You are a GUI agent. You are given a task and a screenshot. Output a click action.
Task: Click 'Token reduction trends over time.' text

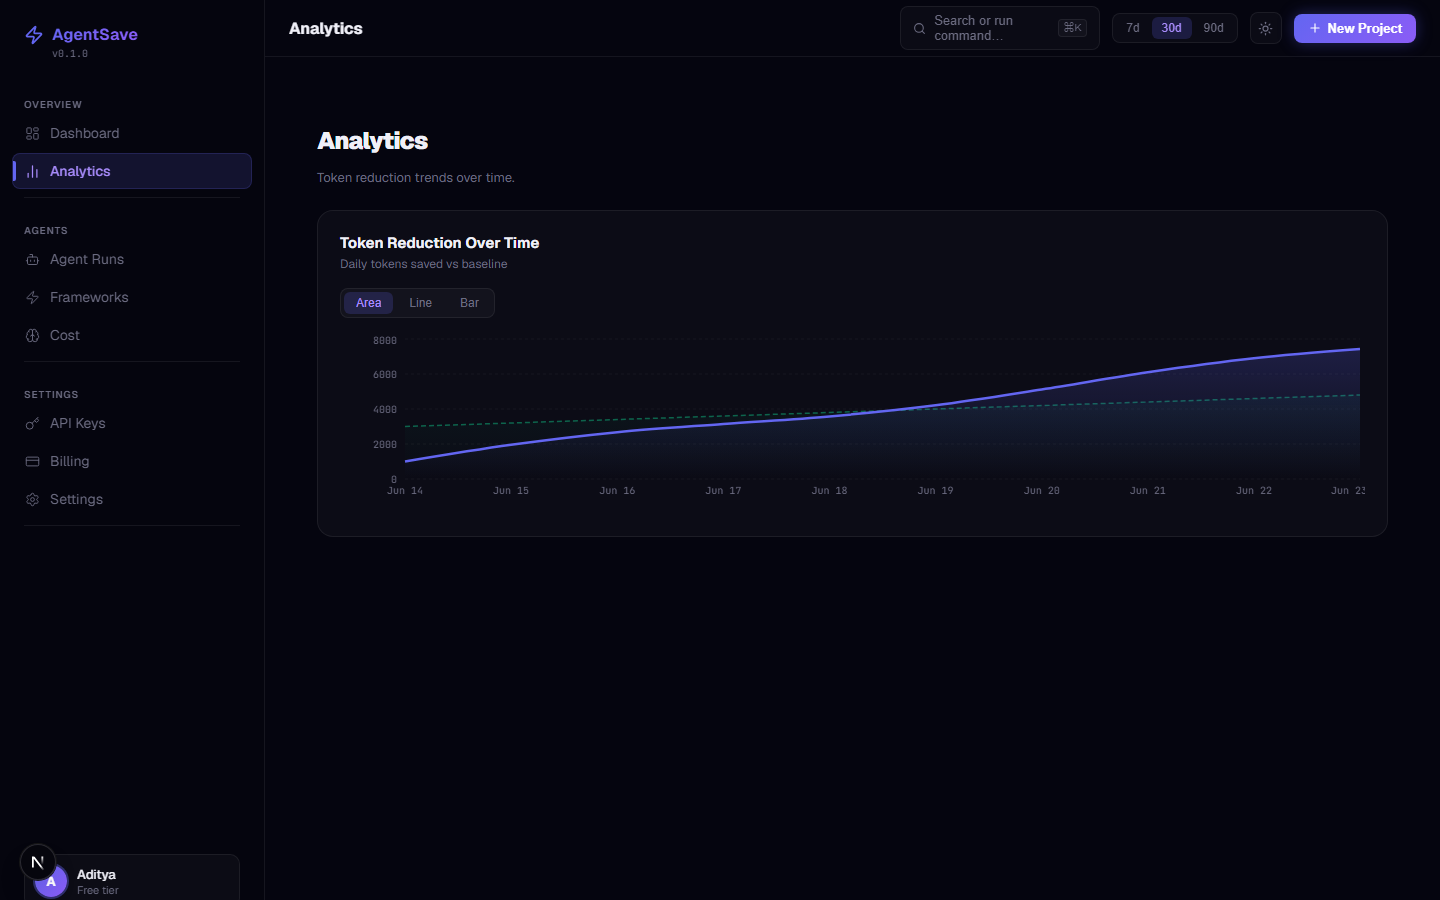[416, 178]
